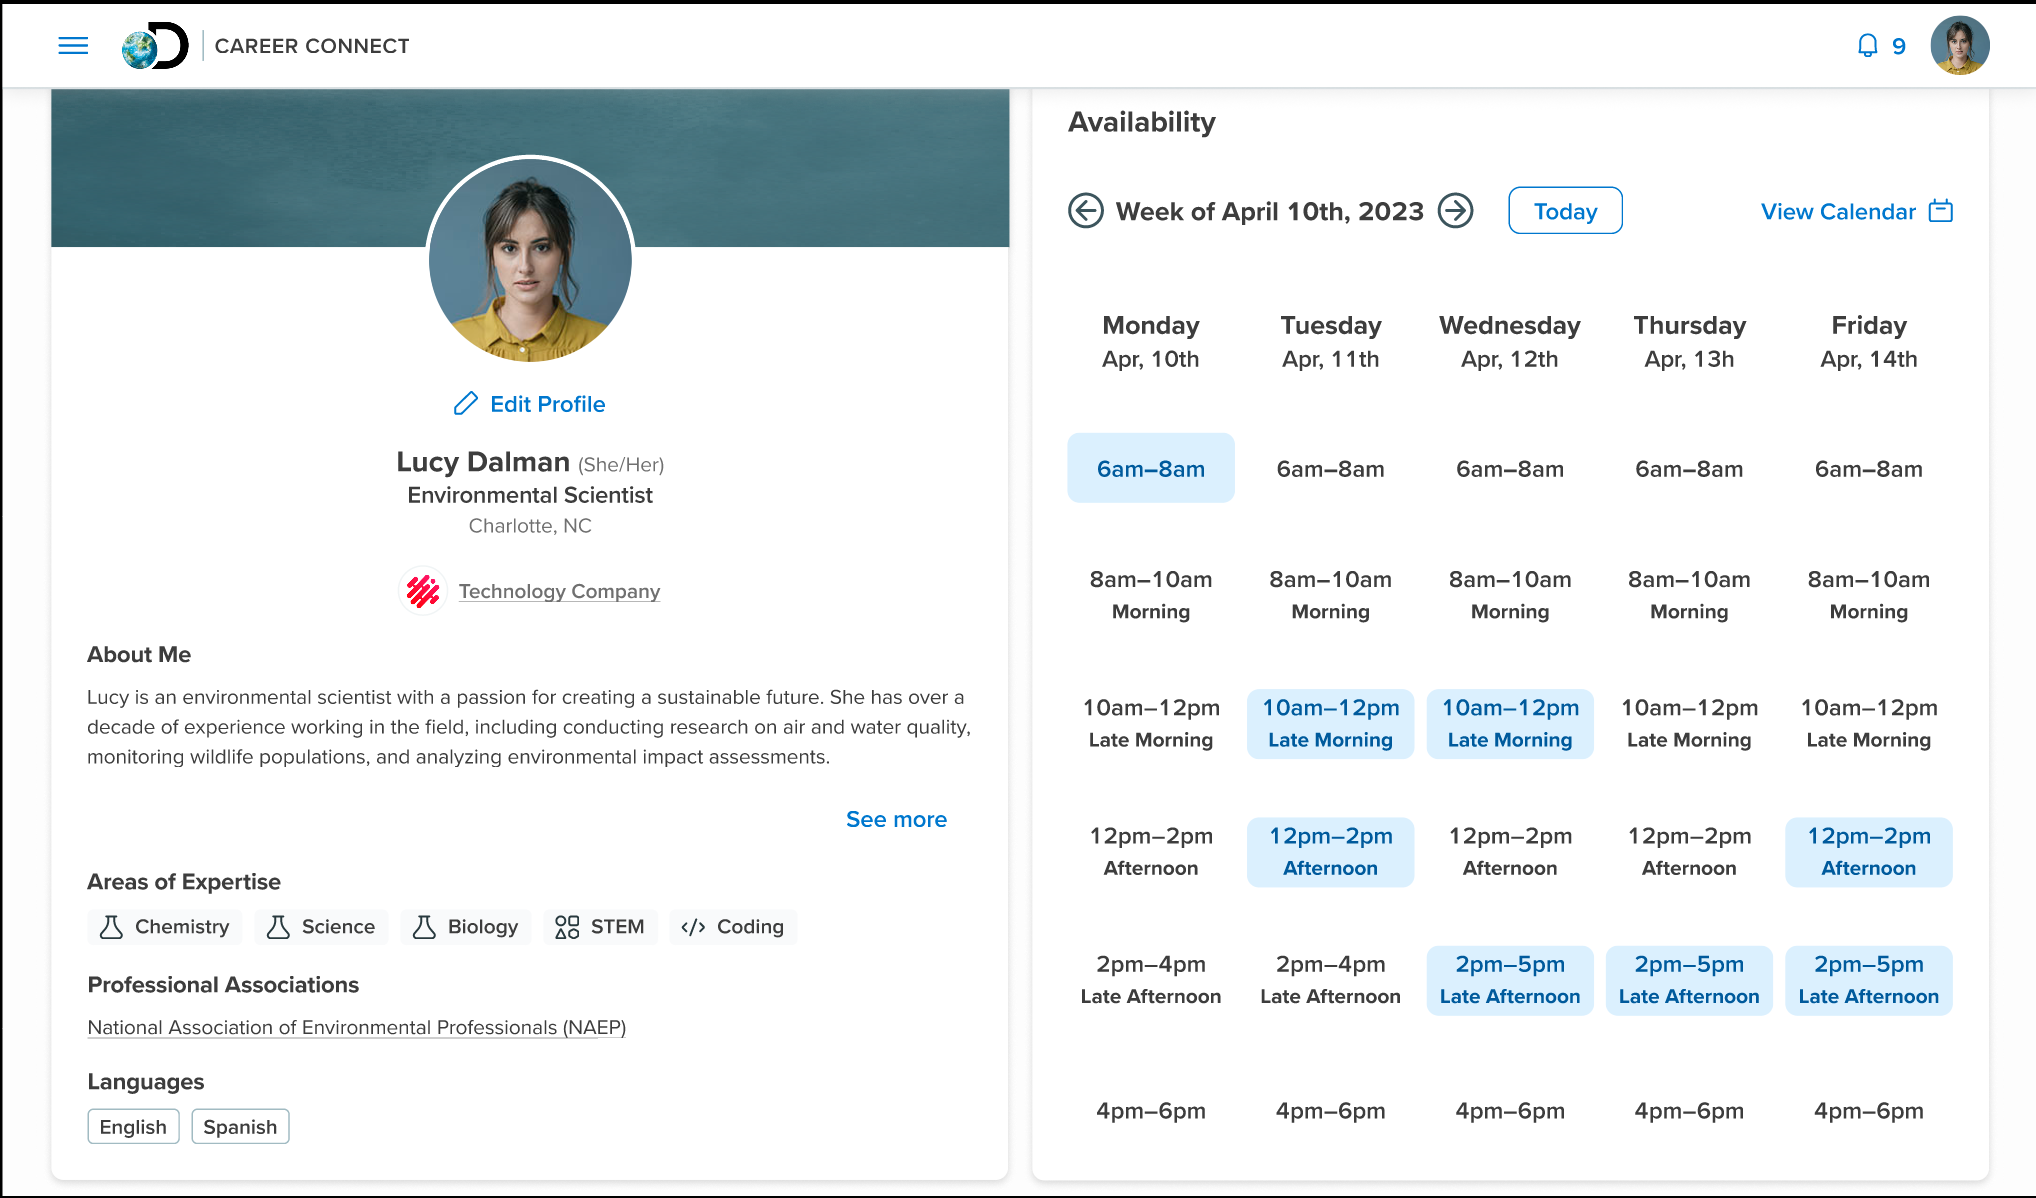Click Lucy Dalman's profile photo
The height and width of the screenshot is (1198, 2036).
530,259
